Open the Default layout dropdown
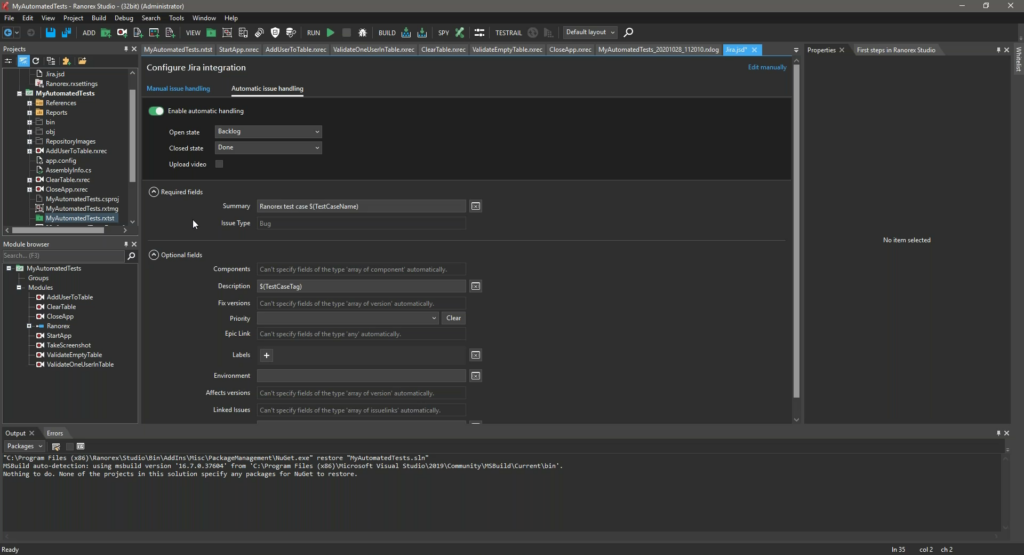 [590, 32]
